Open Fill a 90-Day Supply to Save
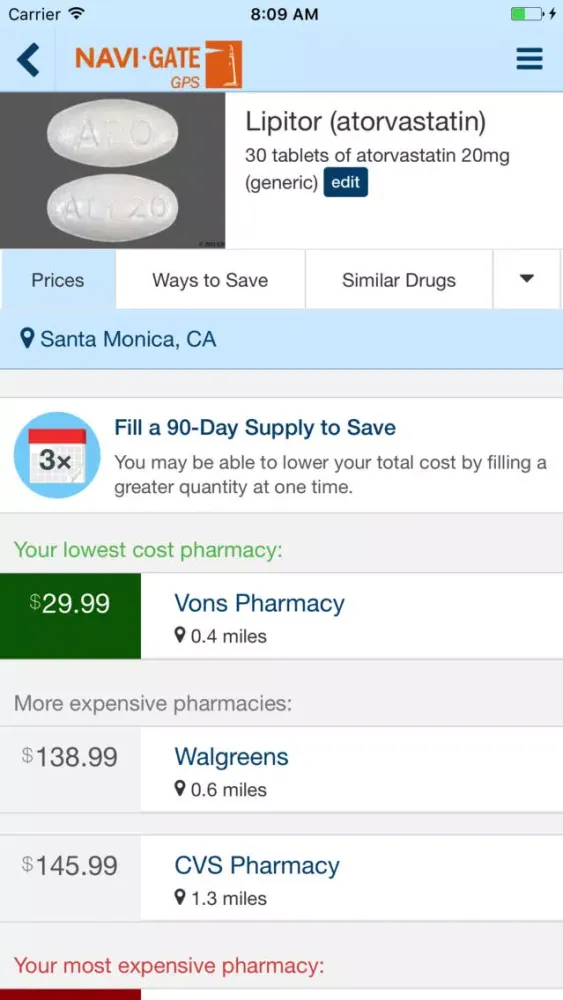This screenshot has height=1000, width=563. [x=255, y=427]
